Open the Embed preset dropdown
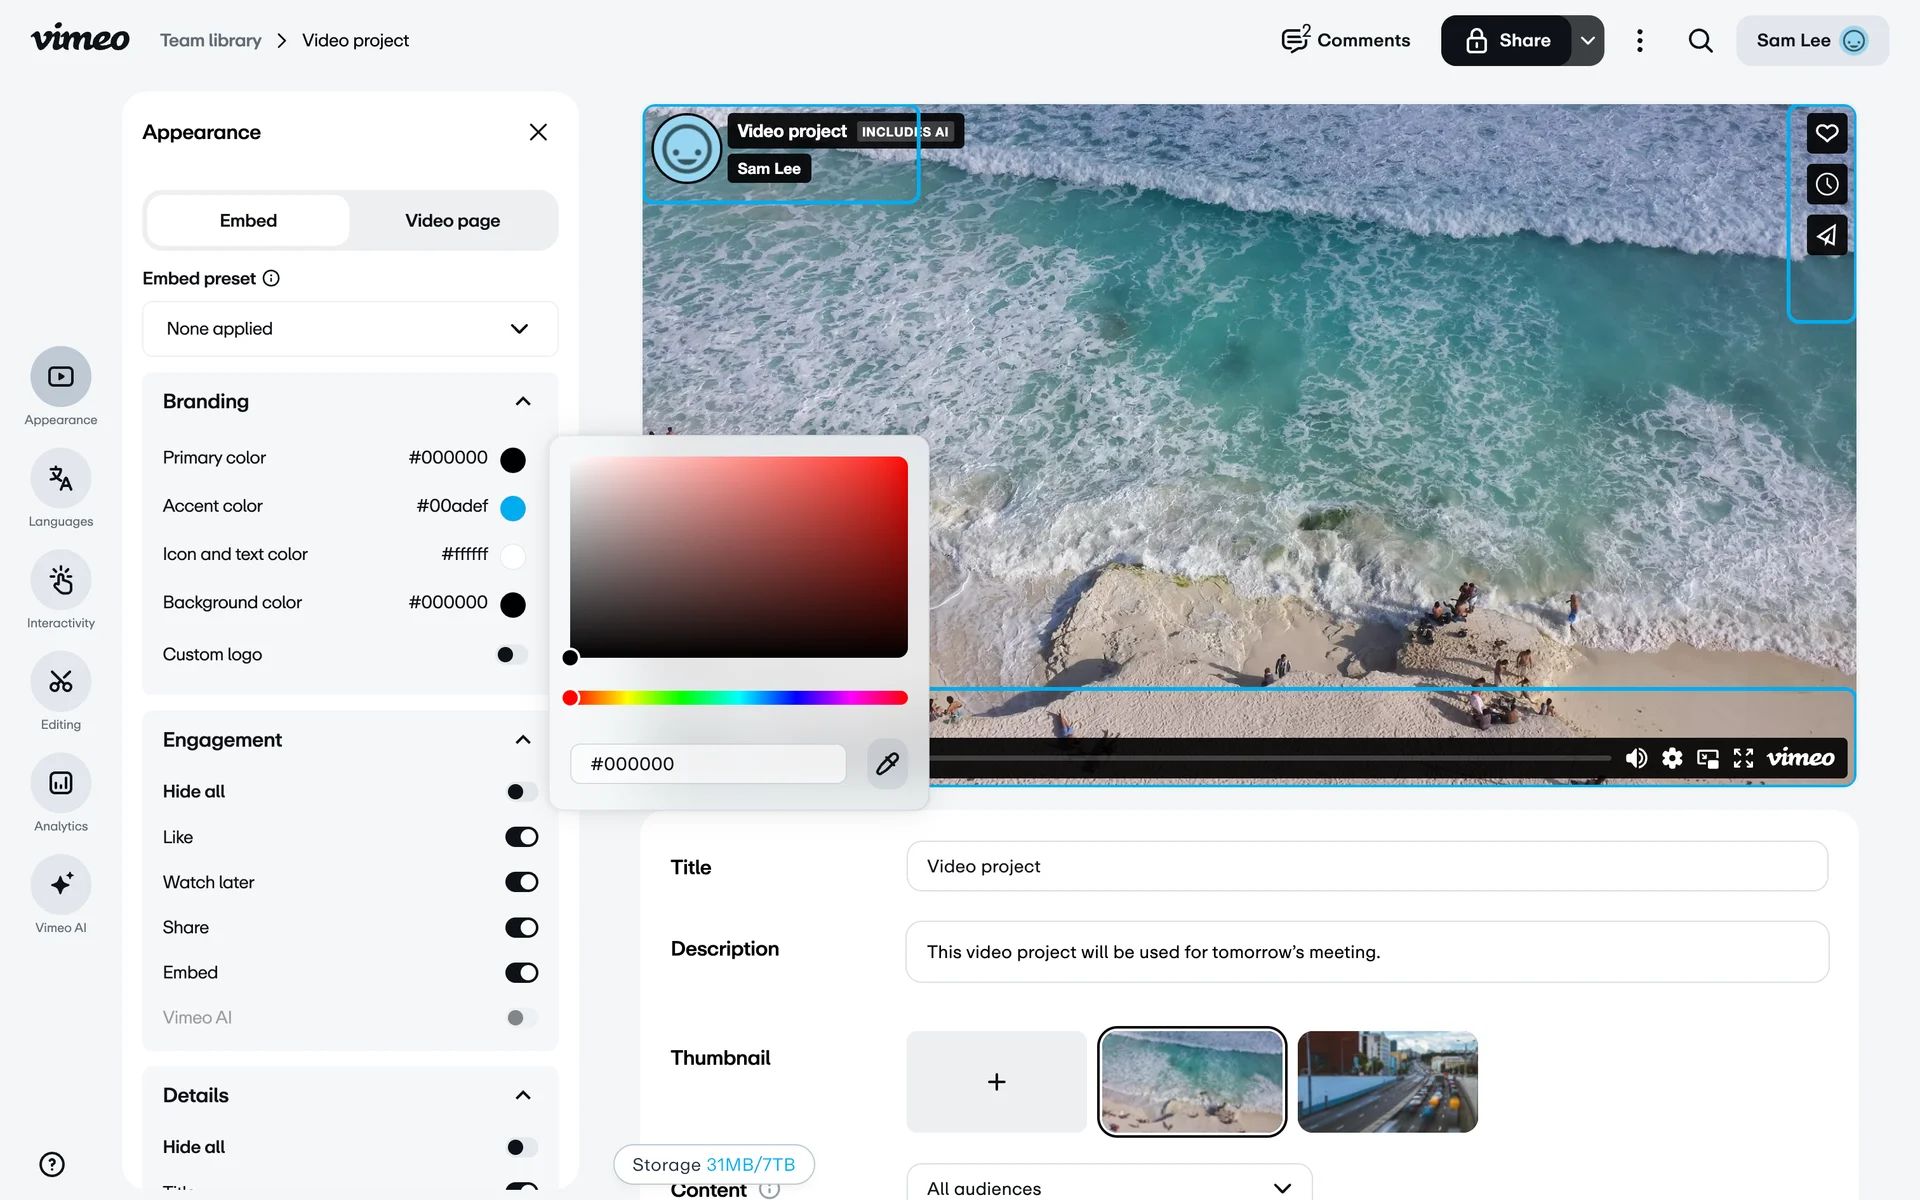This screenshot has height=1200, width=1920. (350, 329)
